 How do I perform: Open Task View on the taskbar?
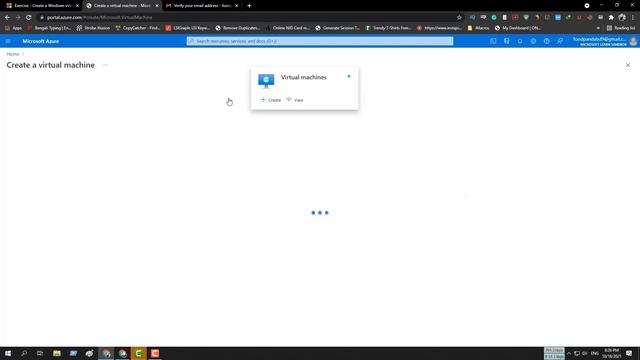[40, 353]
